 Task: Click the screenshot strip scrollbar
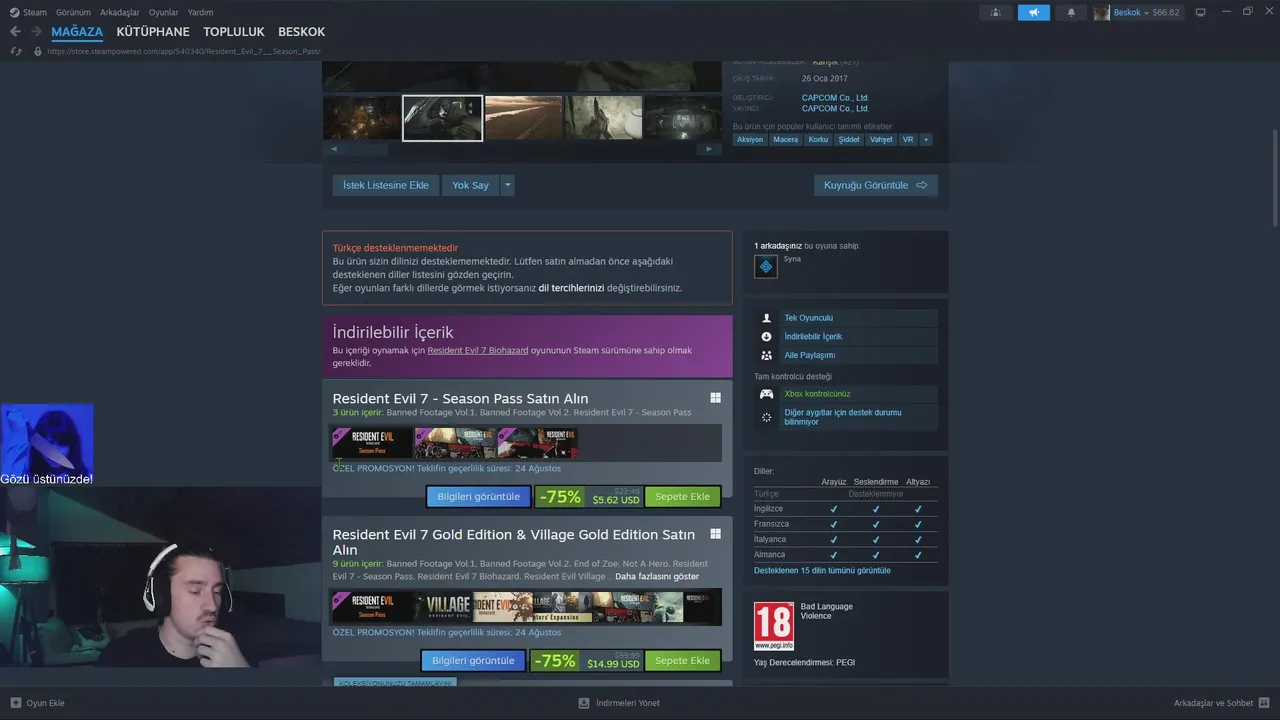[522, 149]
